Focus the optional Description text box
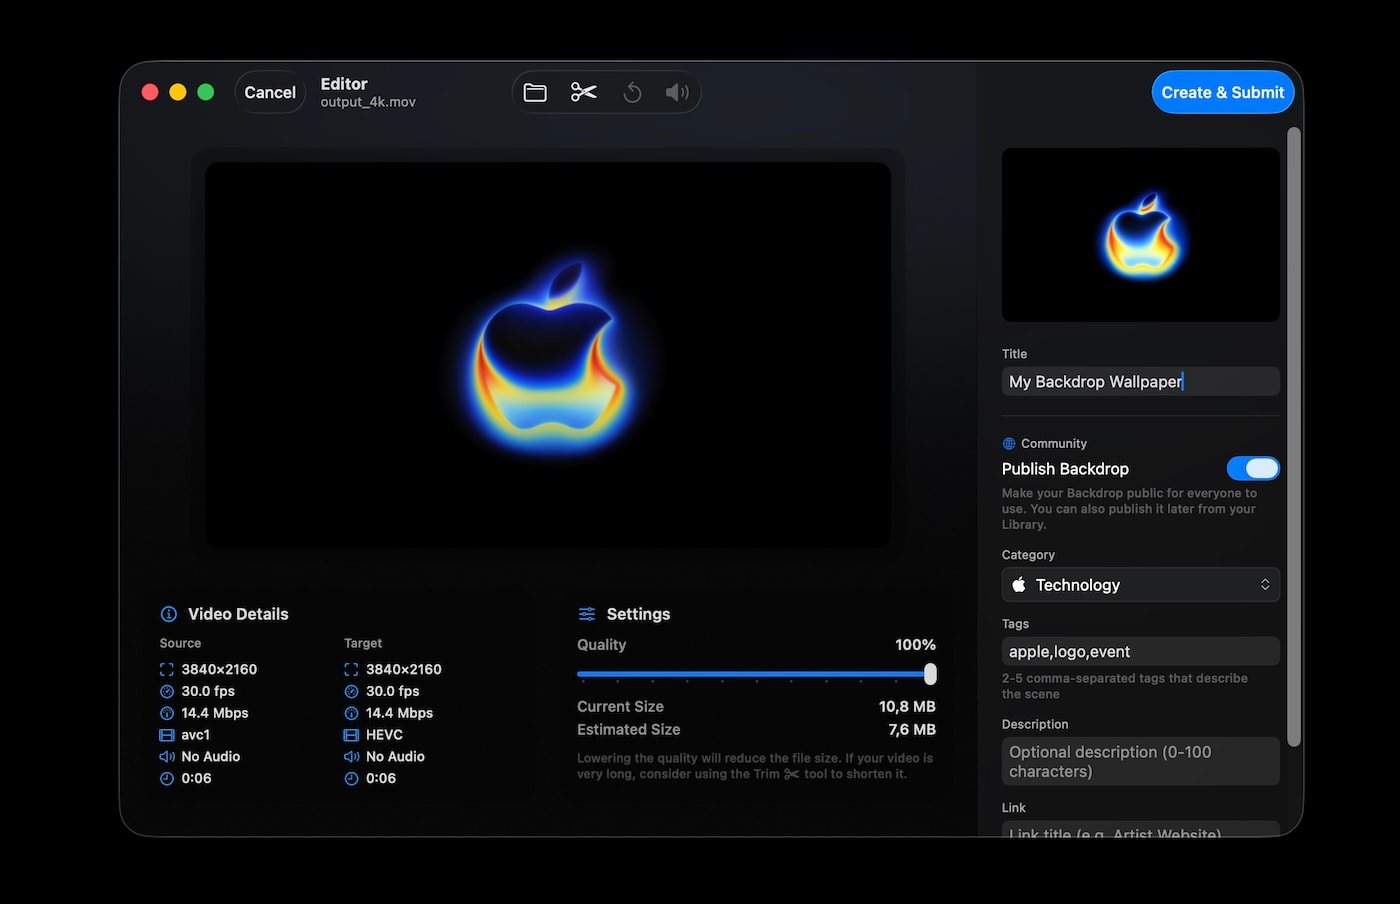1400x904 pixels. click(1141, 761)
